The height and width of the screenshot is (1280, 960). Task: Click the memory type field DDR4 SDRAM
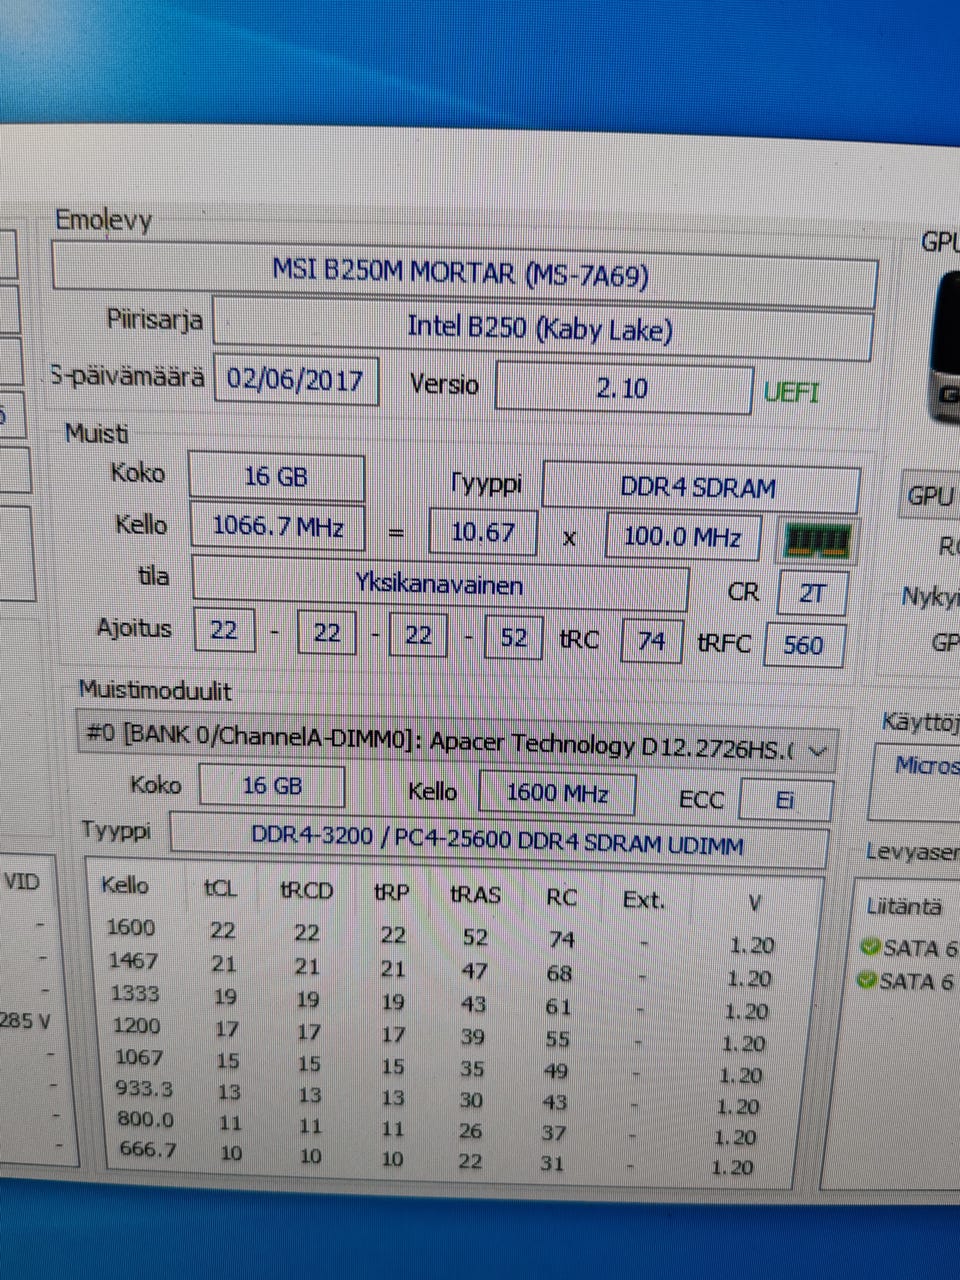(700, 488)
